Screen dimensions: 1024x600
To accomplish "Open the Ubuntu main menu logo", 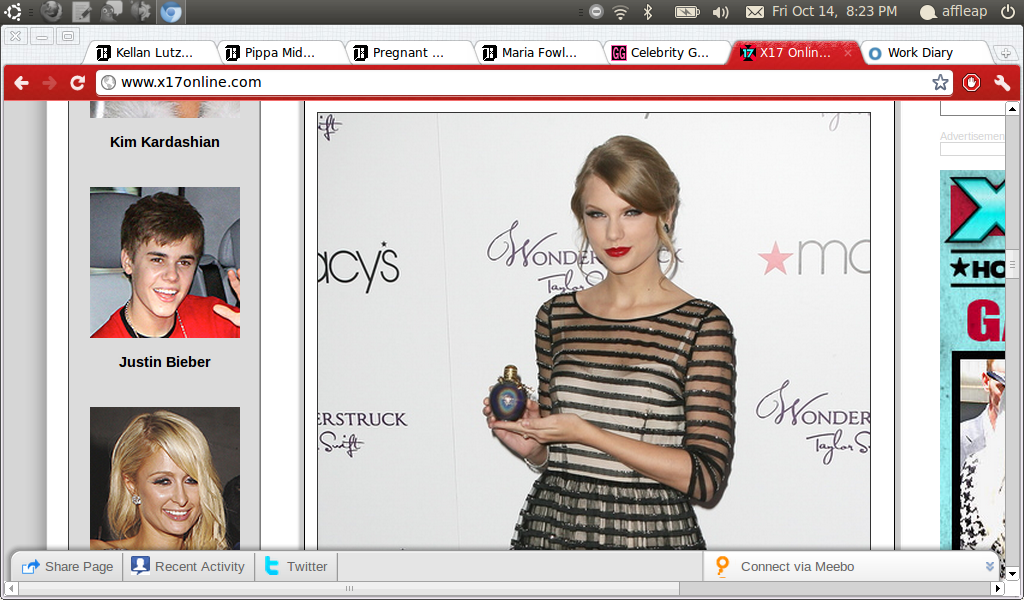I will click(12, 11).
